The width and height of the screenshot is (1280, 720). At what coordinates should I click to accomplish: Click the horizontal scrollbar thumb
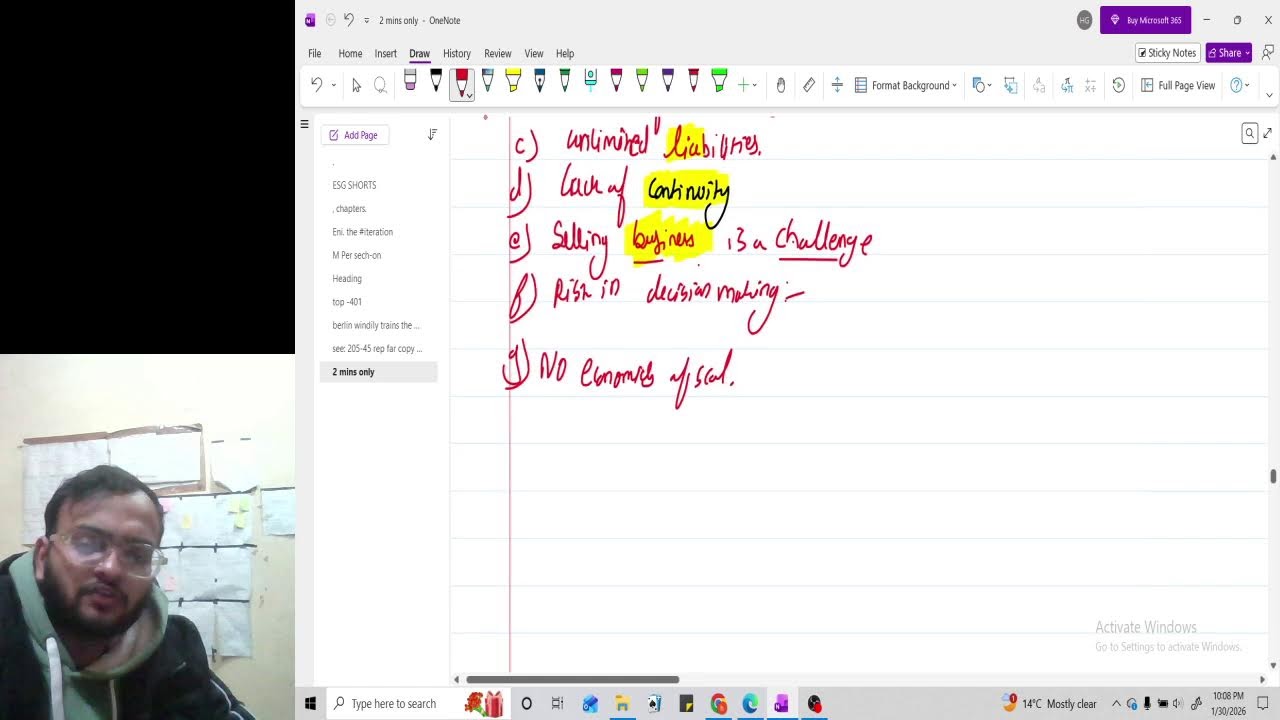coord(572,680)
